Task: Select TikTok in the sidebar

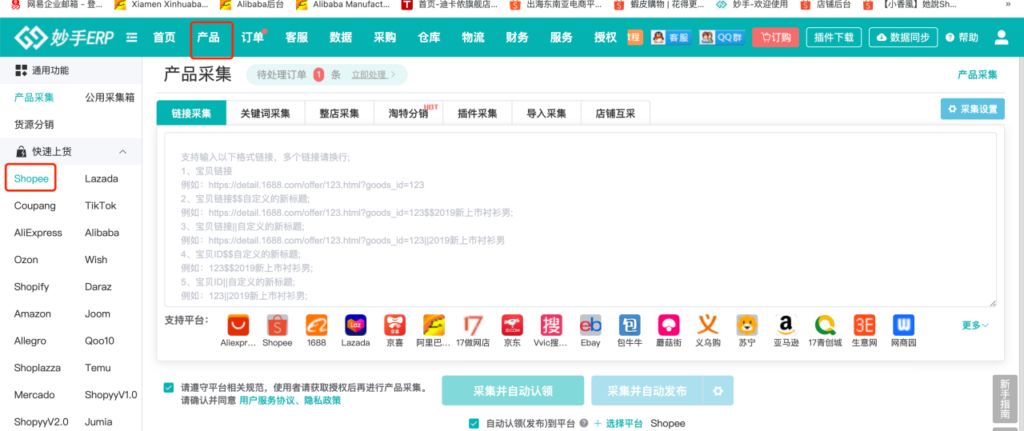Action: tap(101, 206)
